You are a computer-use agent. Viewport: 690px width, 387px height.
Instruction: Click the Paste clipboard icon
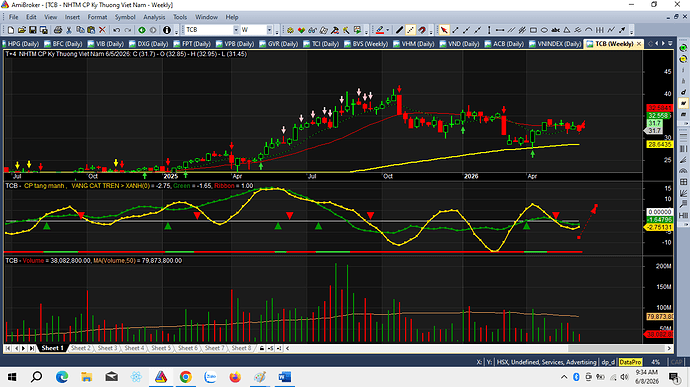[91, 30]
